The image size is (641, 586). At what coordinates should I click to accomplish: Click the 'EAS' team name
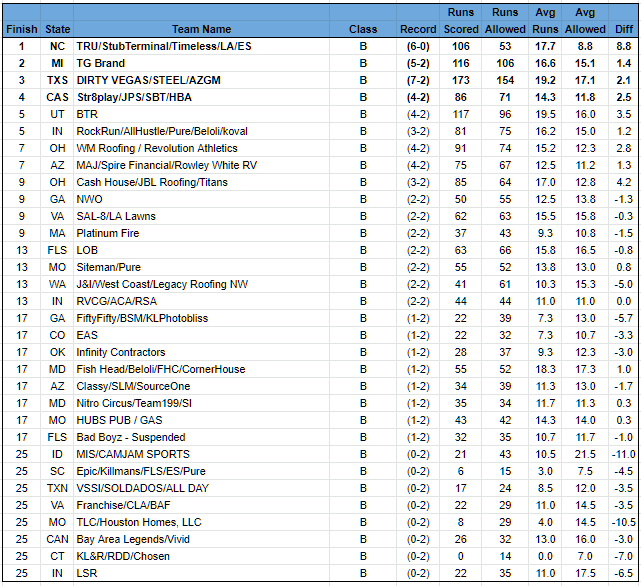click(87, 335)
